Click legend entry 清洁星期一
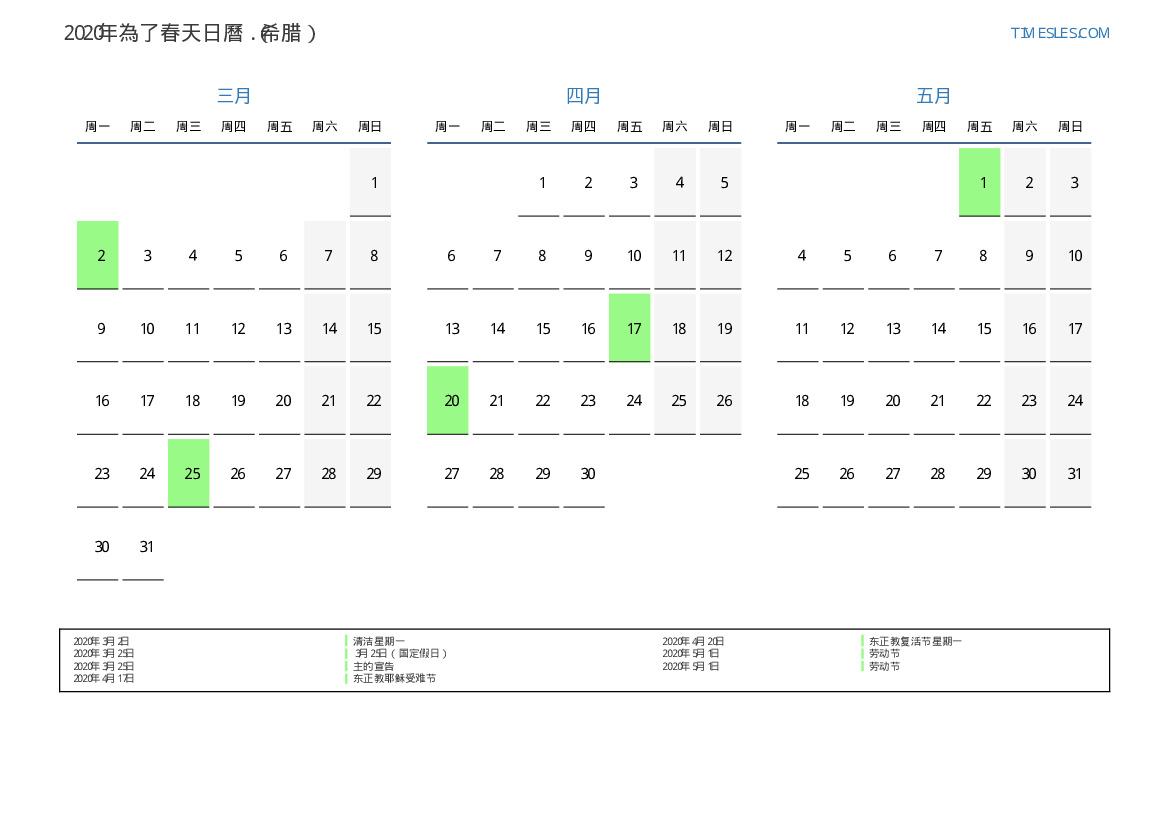 [x=379, y=641]
